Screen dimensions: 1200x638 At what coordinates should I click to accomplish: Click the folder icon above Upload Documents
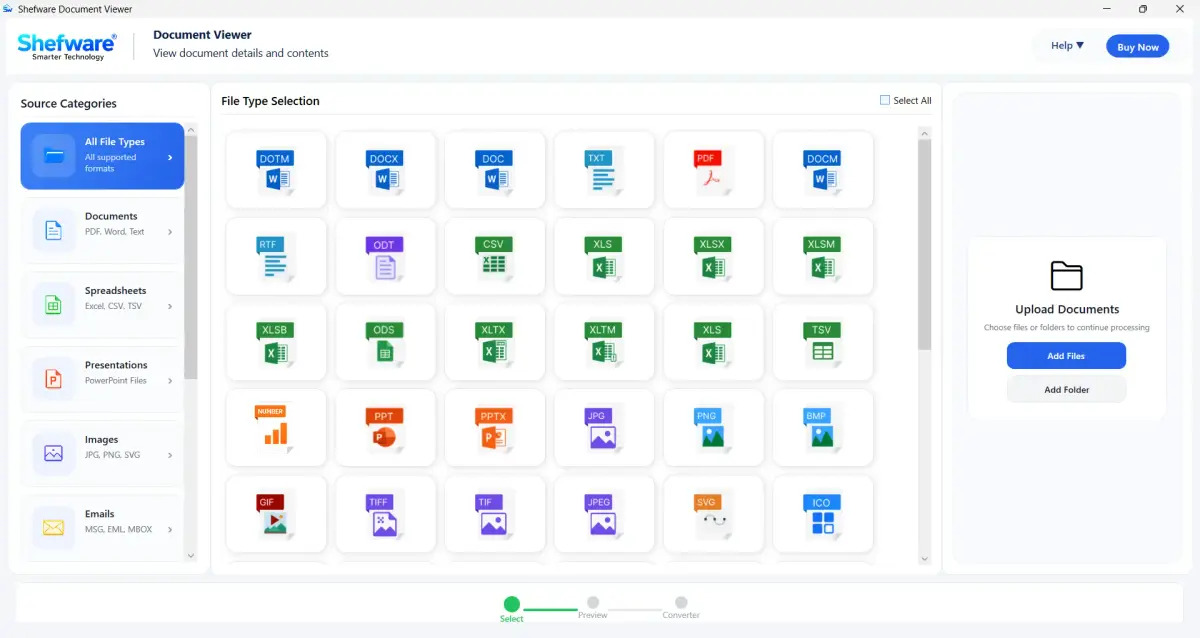pos(1067,276)
